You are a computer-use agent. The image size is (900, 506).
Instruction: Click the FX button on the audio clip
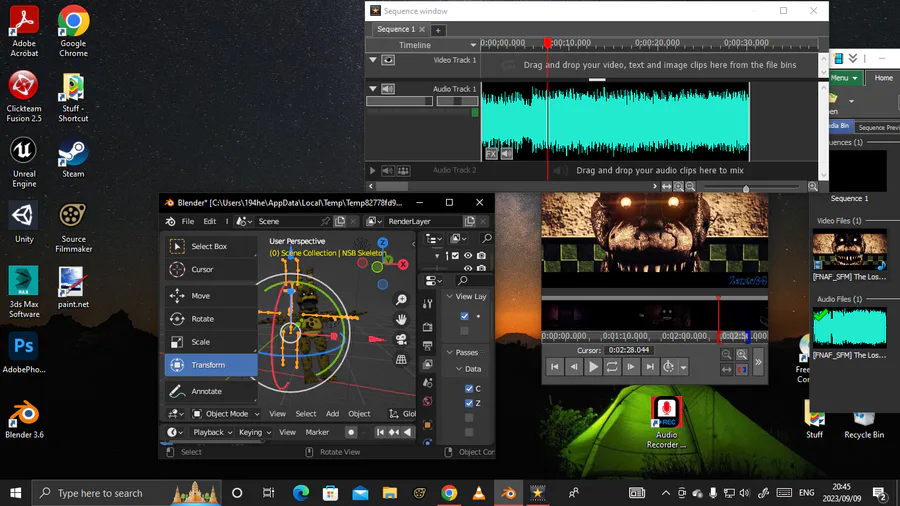pyautogui.click(x=491, y=154)
